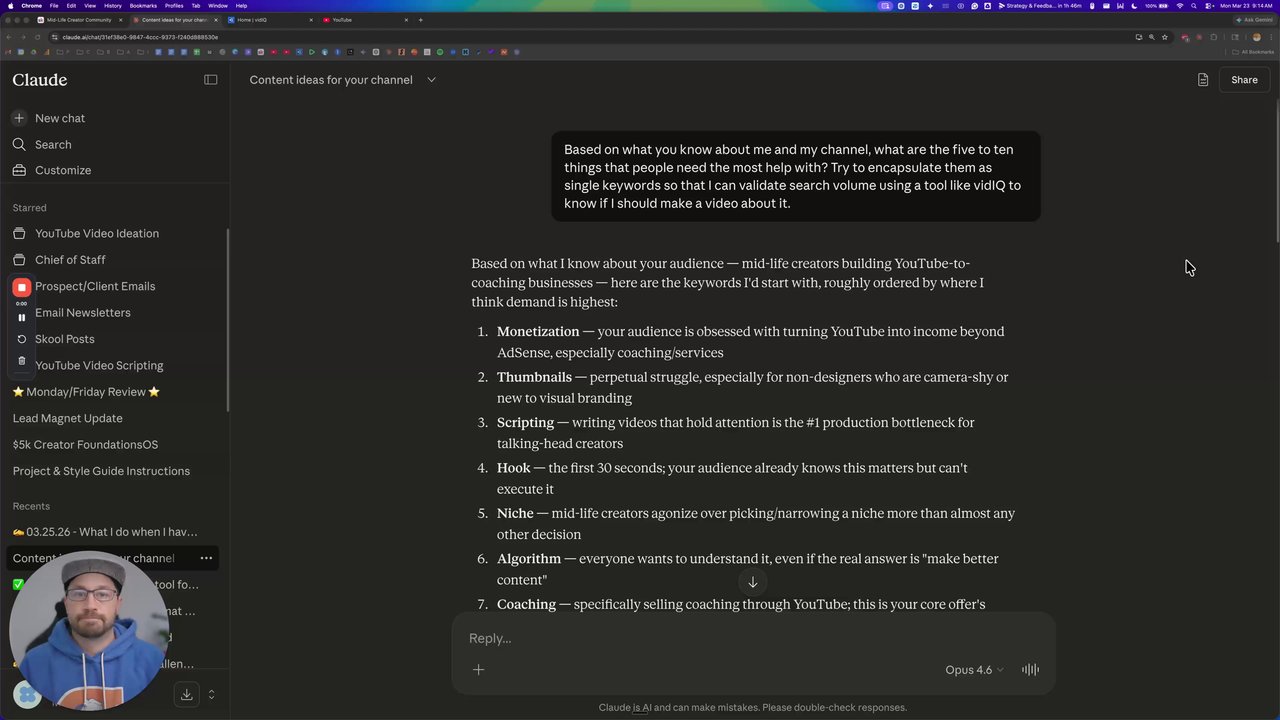
Task: Collapse the Claude sidebar panel
Action: point(210,80)
